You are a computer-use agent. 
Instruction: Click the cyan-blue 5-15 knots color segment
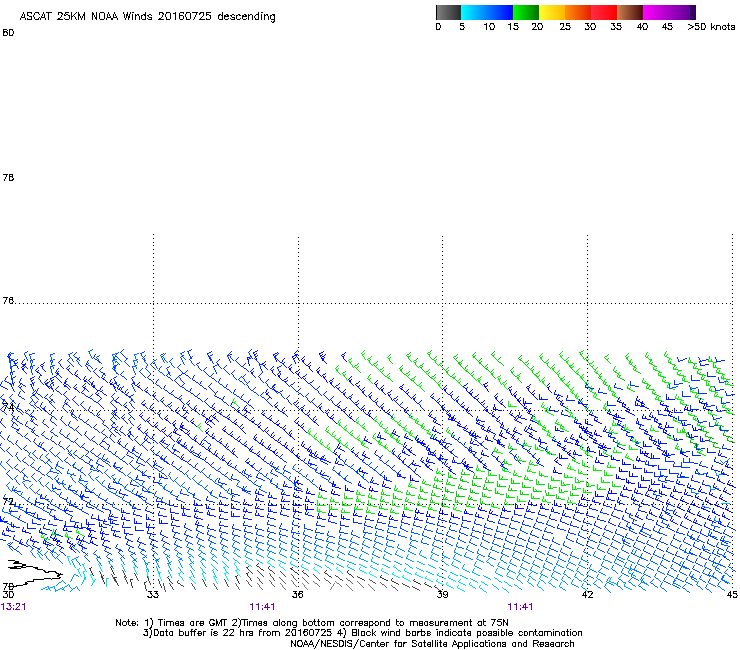point(487,12)
